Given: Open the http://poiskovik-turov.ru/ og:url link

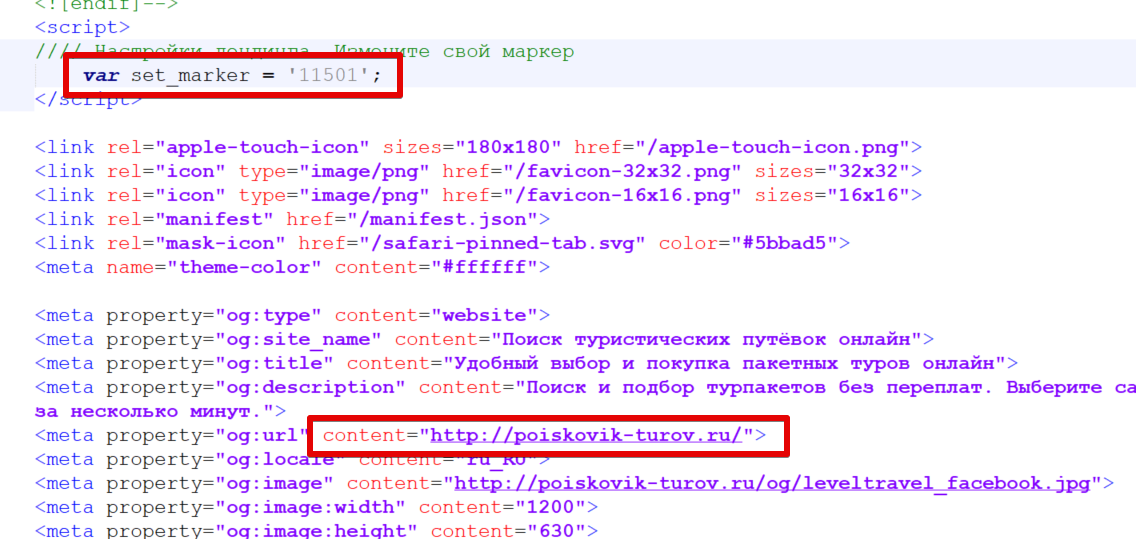Looking at the screenshot, I should click(587, 435).
